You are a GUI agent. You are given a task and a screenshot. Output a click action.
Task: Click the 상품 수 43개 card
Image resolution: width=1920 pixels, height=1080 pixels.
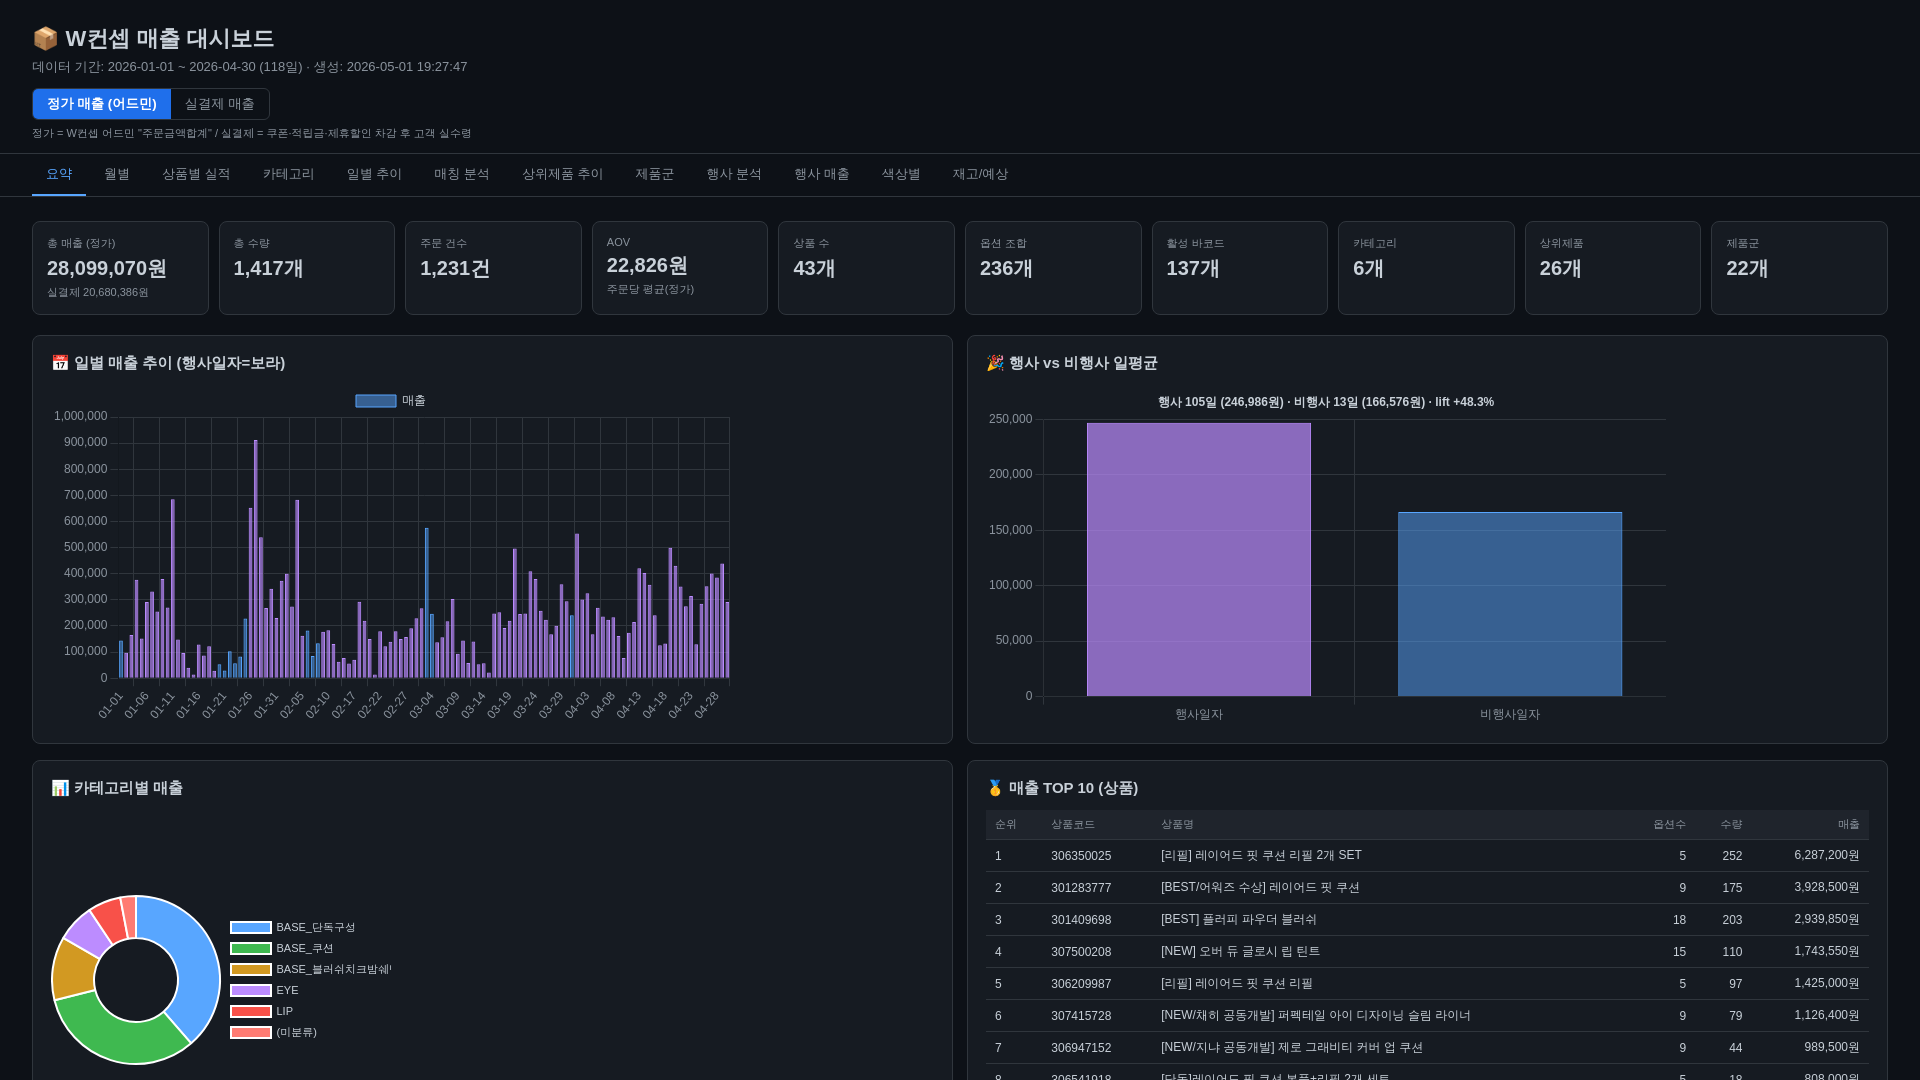click(866, 268)
